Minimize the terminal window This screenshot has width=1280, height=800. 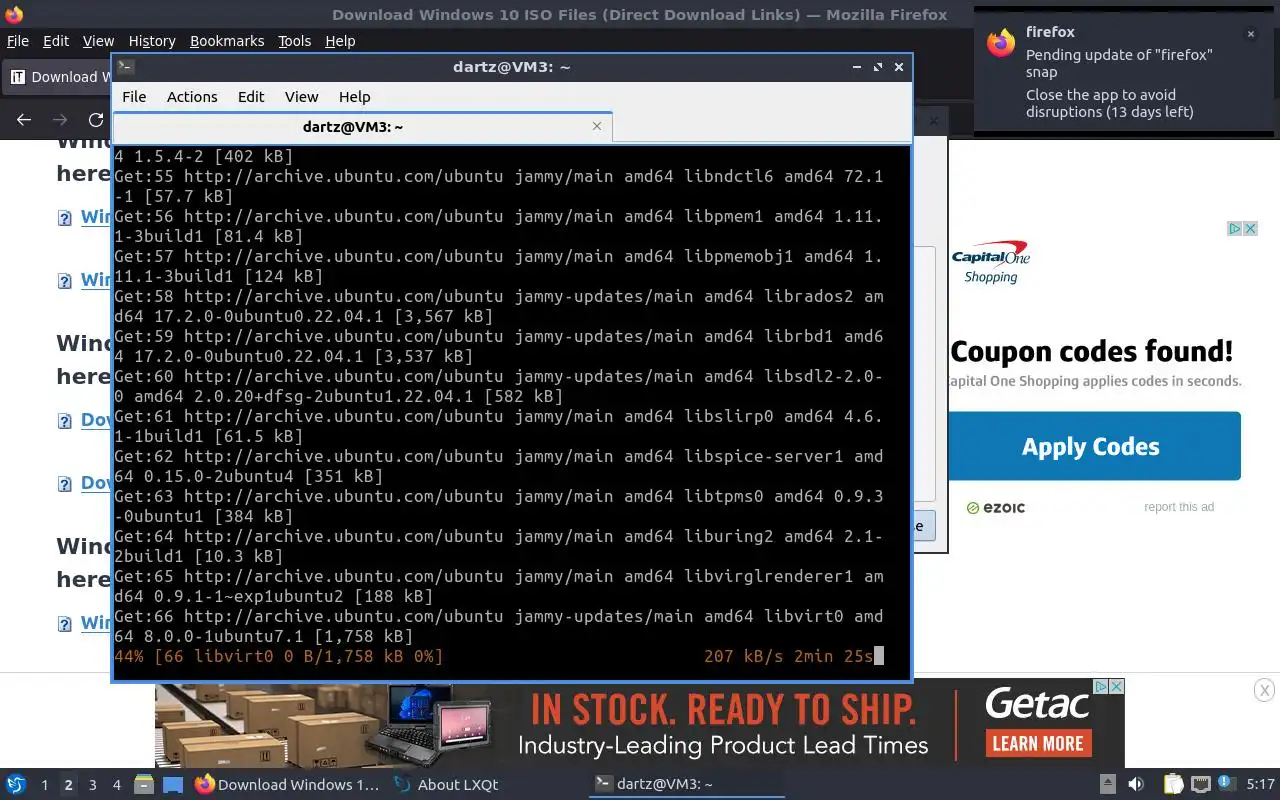click(857, 67)
